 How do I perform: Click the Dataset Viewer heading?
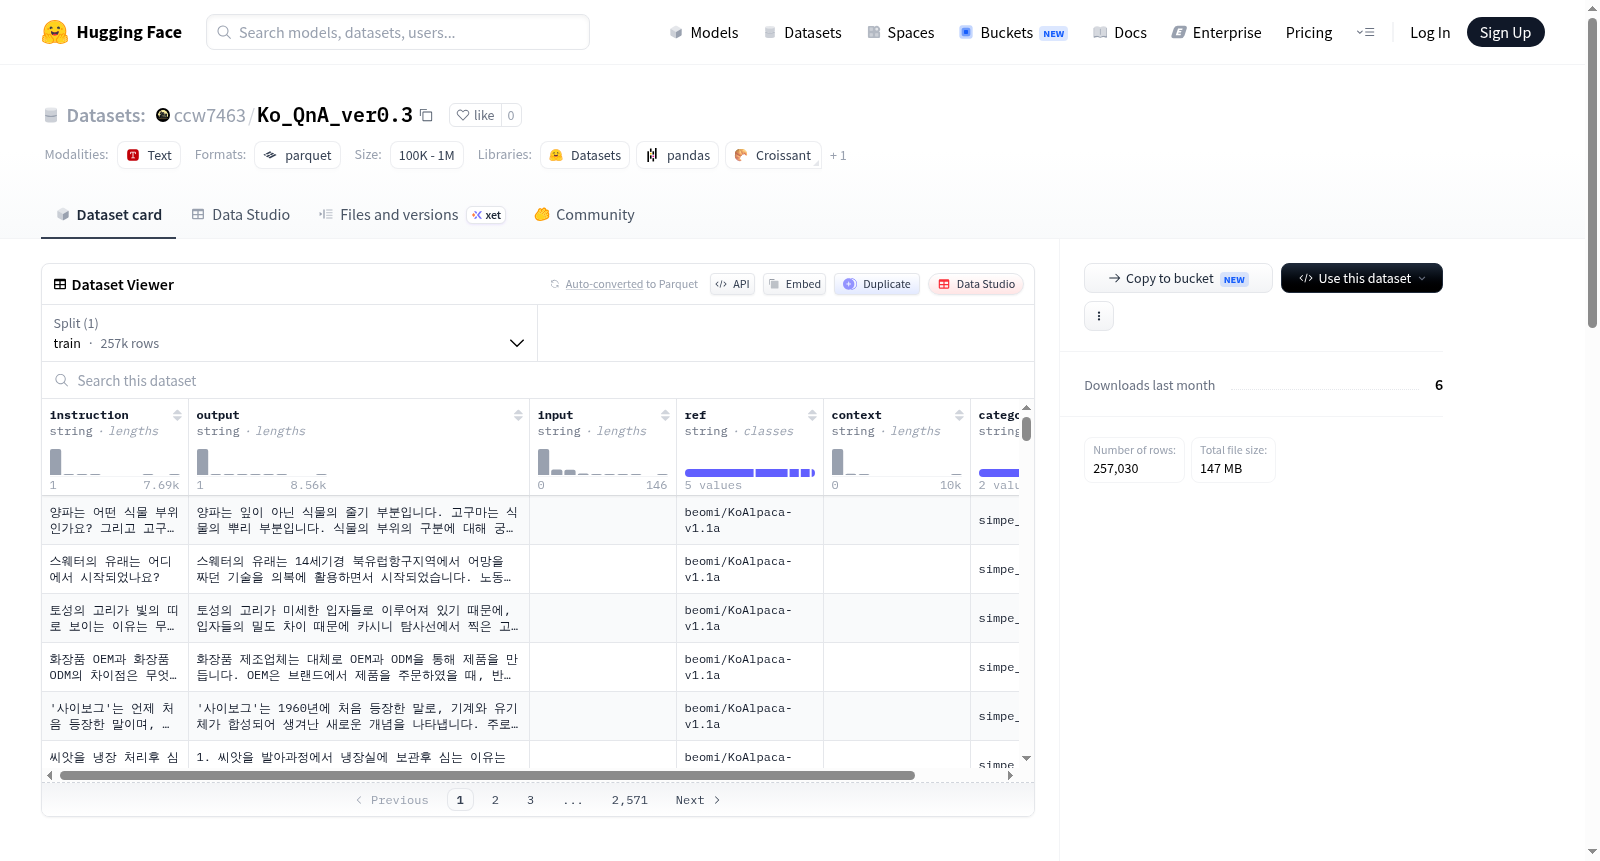point(114,285)
